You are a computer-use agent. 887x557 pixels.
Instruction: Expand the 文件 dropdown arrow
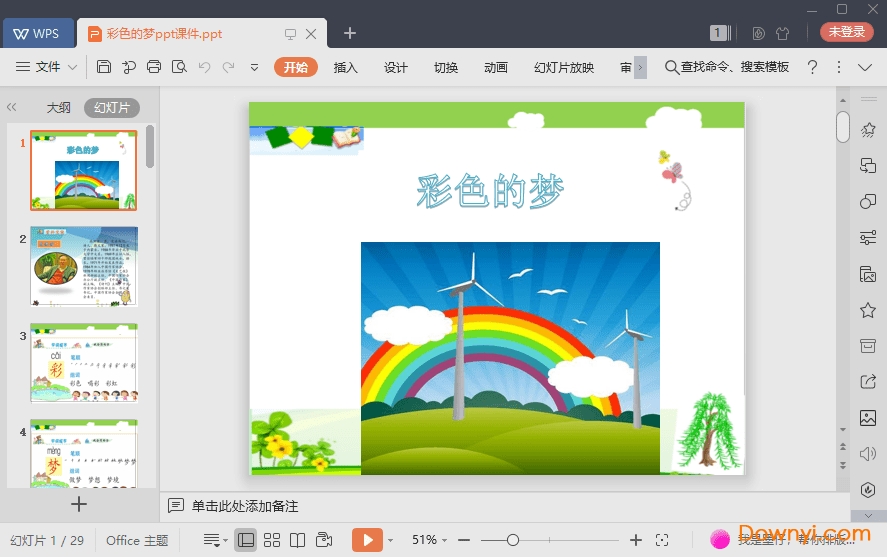(72, 67)
